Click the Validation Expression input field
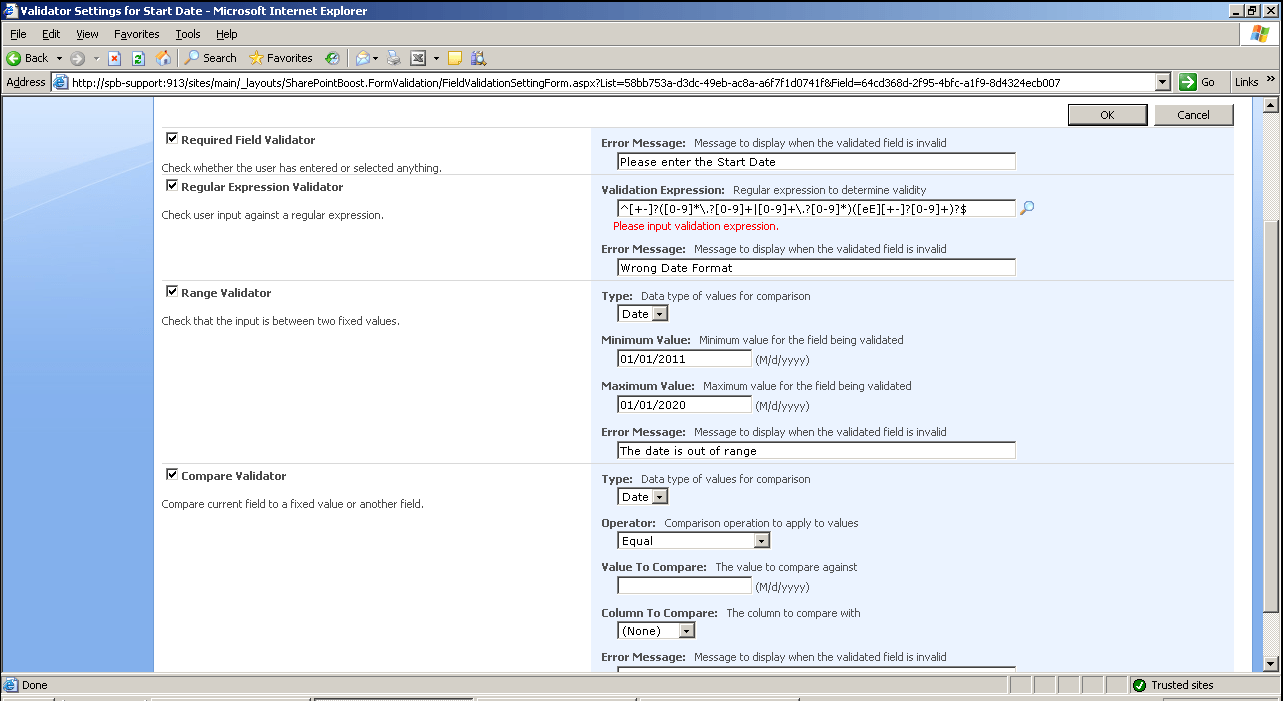 click(816, 208)
